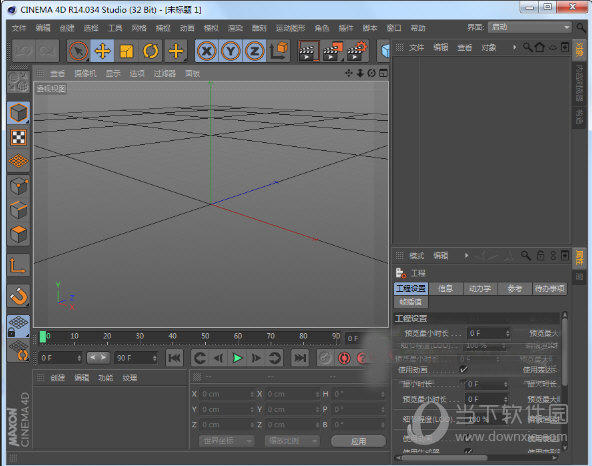The image size is (592, 466).
Task: Click viewport orbit camera icon
Action: [372, 73]
